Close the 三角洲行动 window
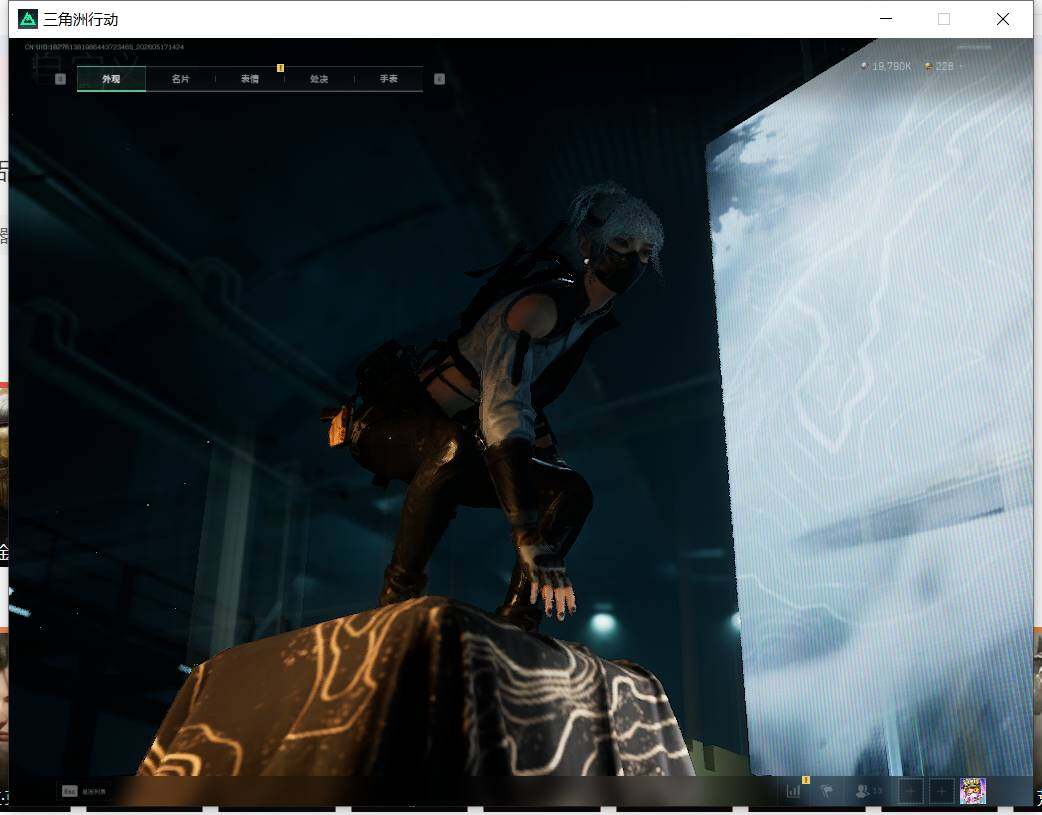Screen dimensions: 1042x815 pyautogui.click(x=1003, y=19)
